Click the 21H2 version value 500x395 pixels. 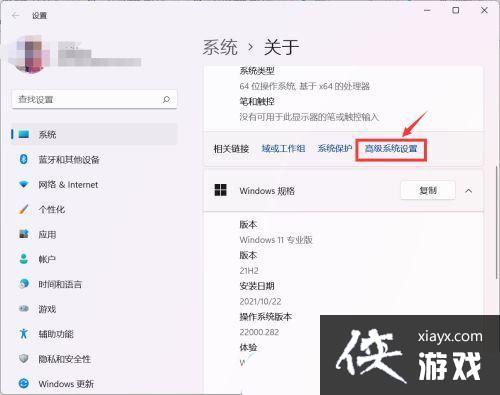249,271
